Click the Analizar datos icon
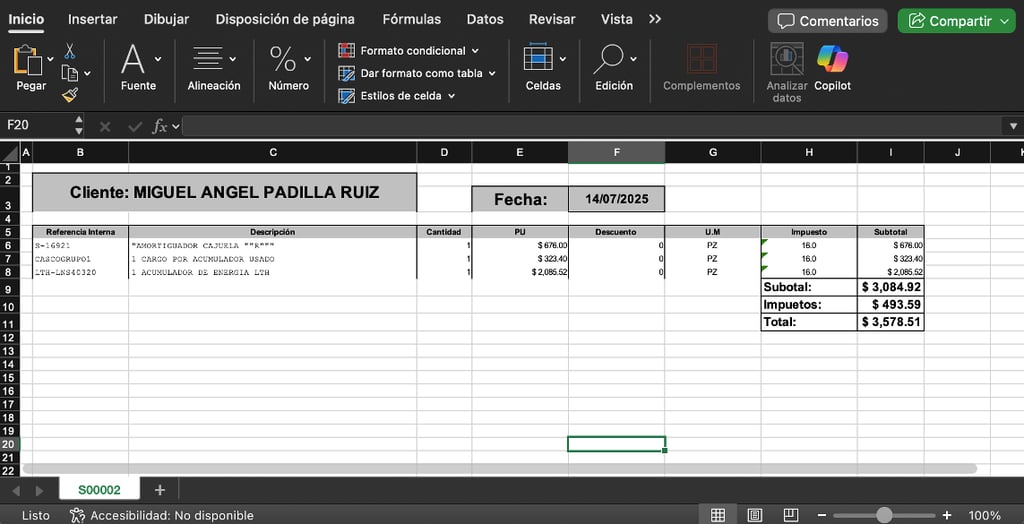The height and width of the screenshot is (524, 1024). point(787,59)
